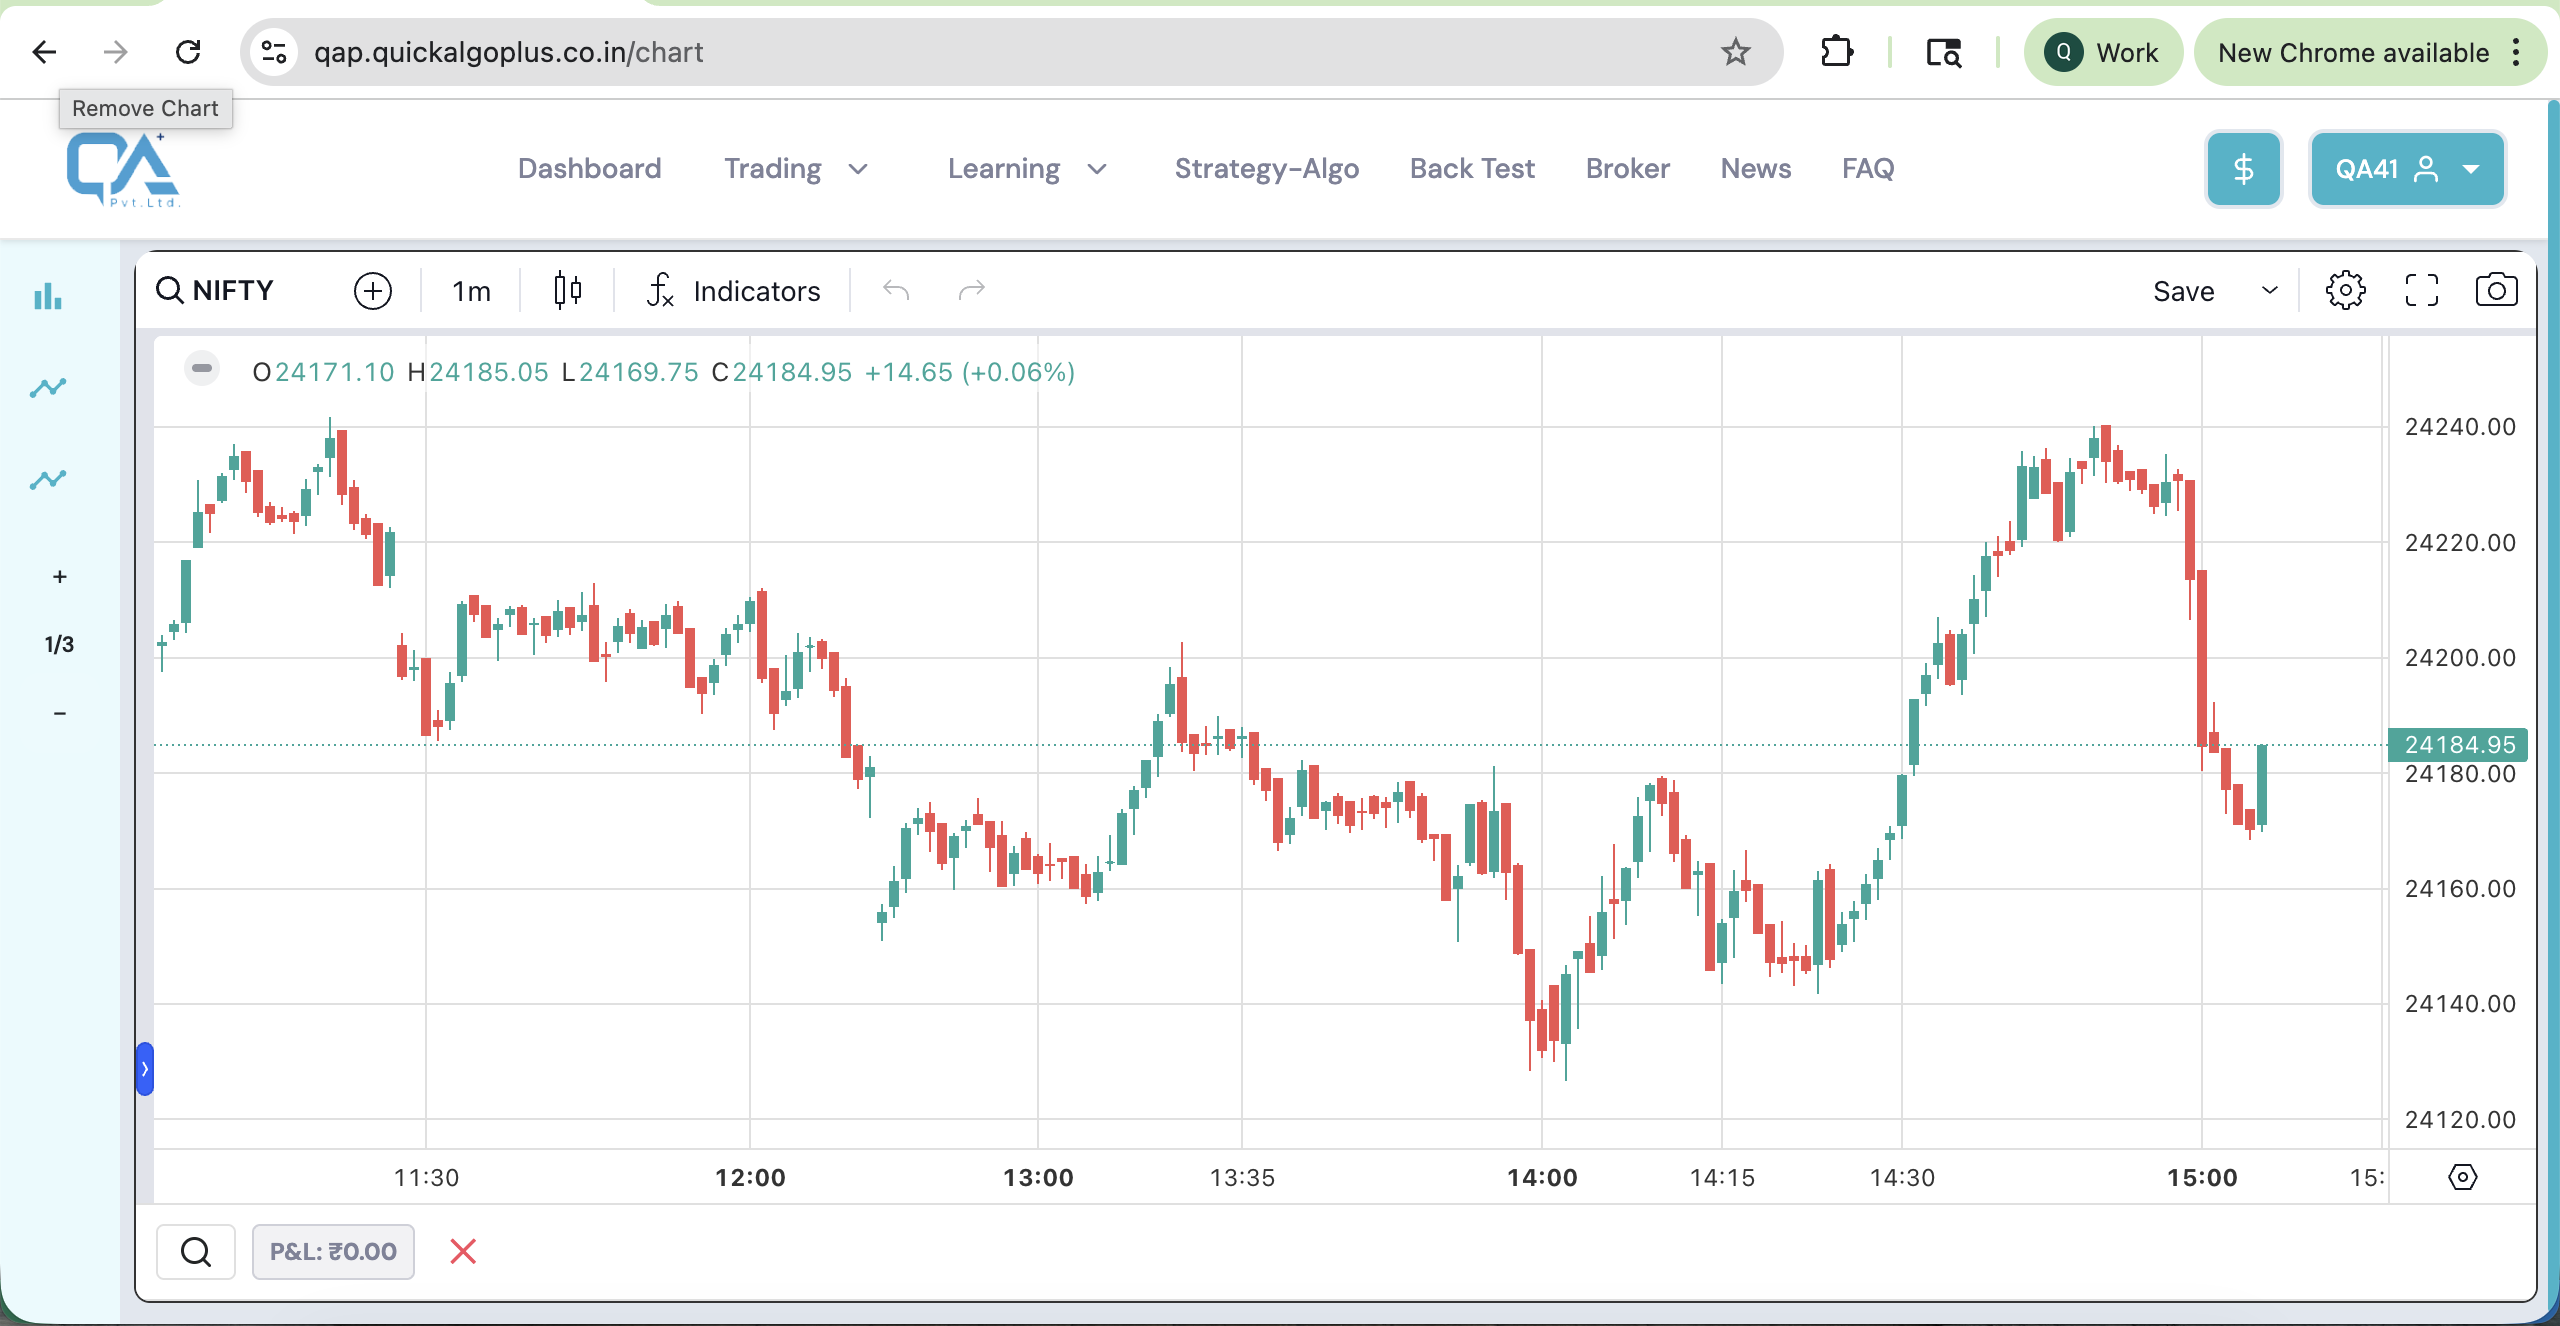Open the Dashboard menu item
This screenshot has height=1326, width=2560.
click(x=589, y=168)
